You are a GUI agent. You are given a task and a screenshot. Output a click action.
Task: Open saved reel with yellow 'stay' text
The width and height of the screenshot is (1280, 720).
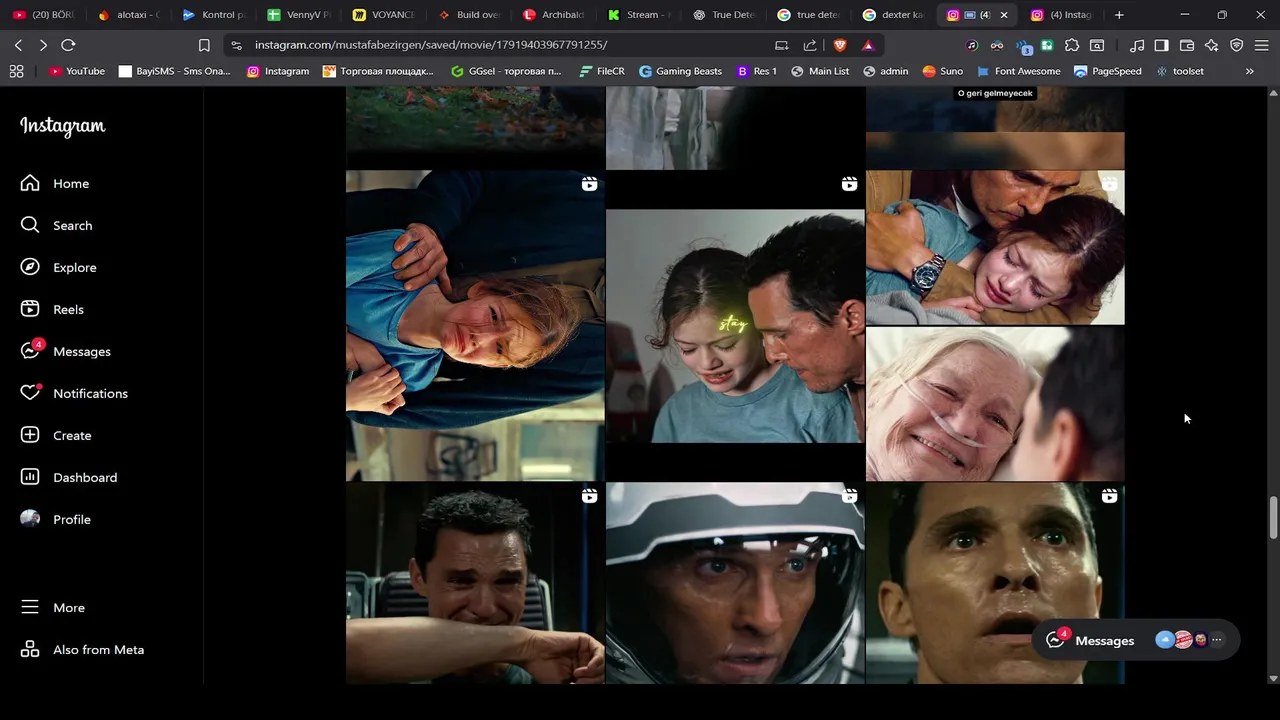[x=735, y=326]
